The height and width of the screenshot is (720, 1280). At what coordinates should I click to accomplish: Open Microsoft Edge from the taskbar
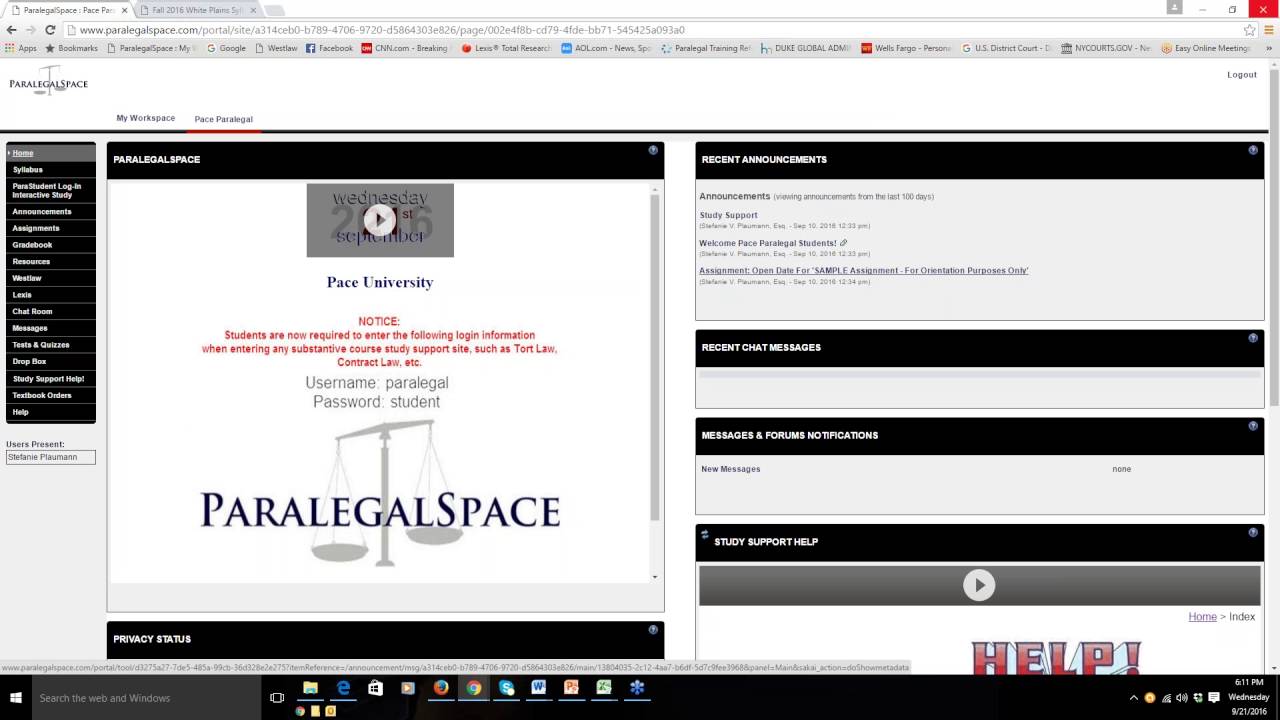click(343, 688)
